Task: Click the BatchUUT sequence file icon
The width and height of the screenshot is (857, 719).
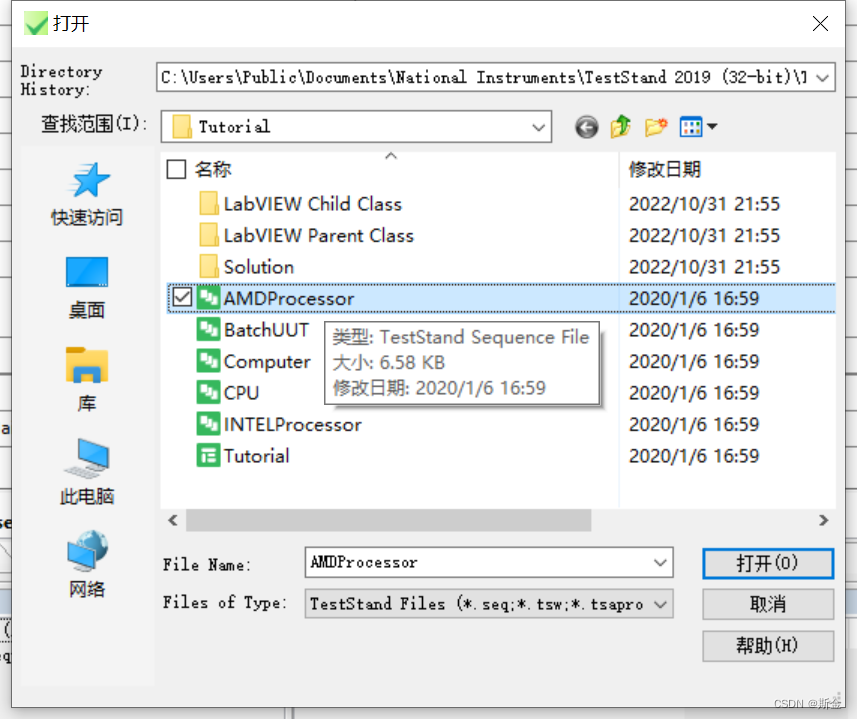Action: click(208, 329)
